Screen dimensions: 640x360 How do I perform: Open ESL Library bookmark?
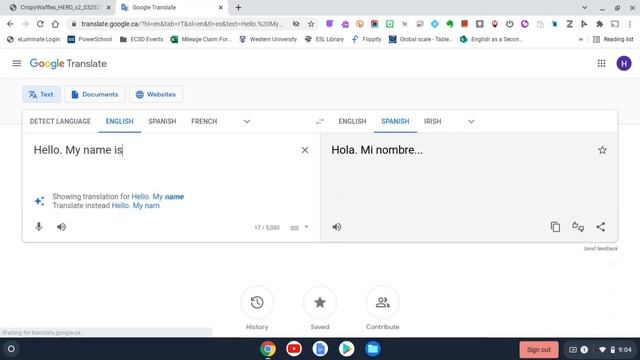coord(324,39)
